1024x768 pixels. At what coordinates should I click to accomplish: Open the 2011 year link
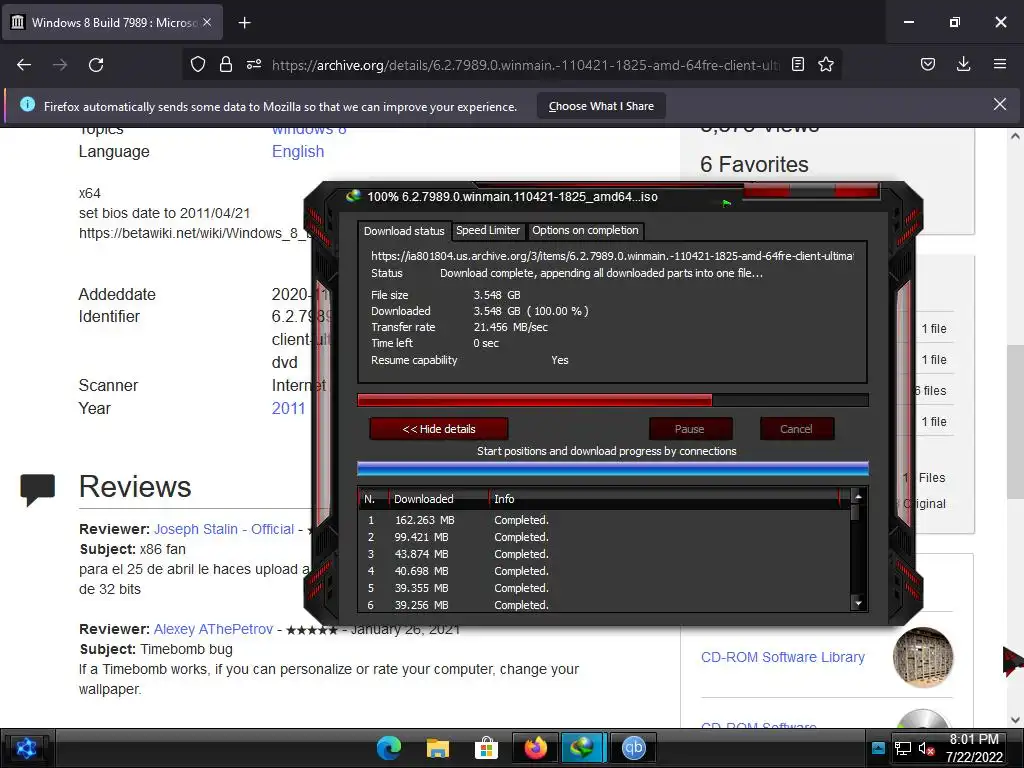pos(288,408)
